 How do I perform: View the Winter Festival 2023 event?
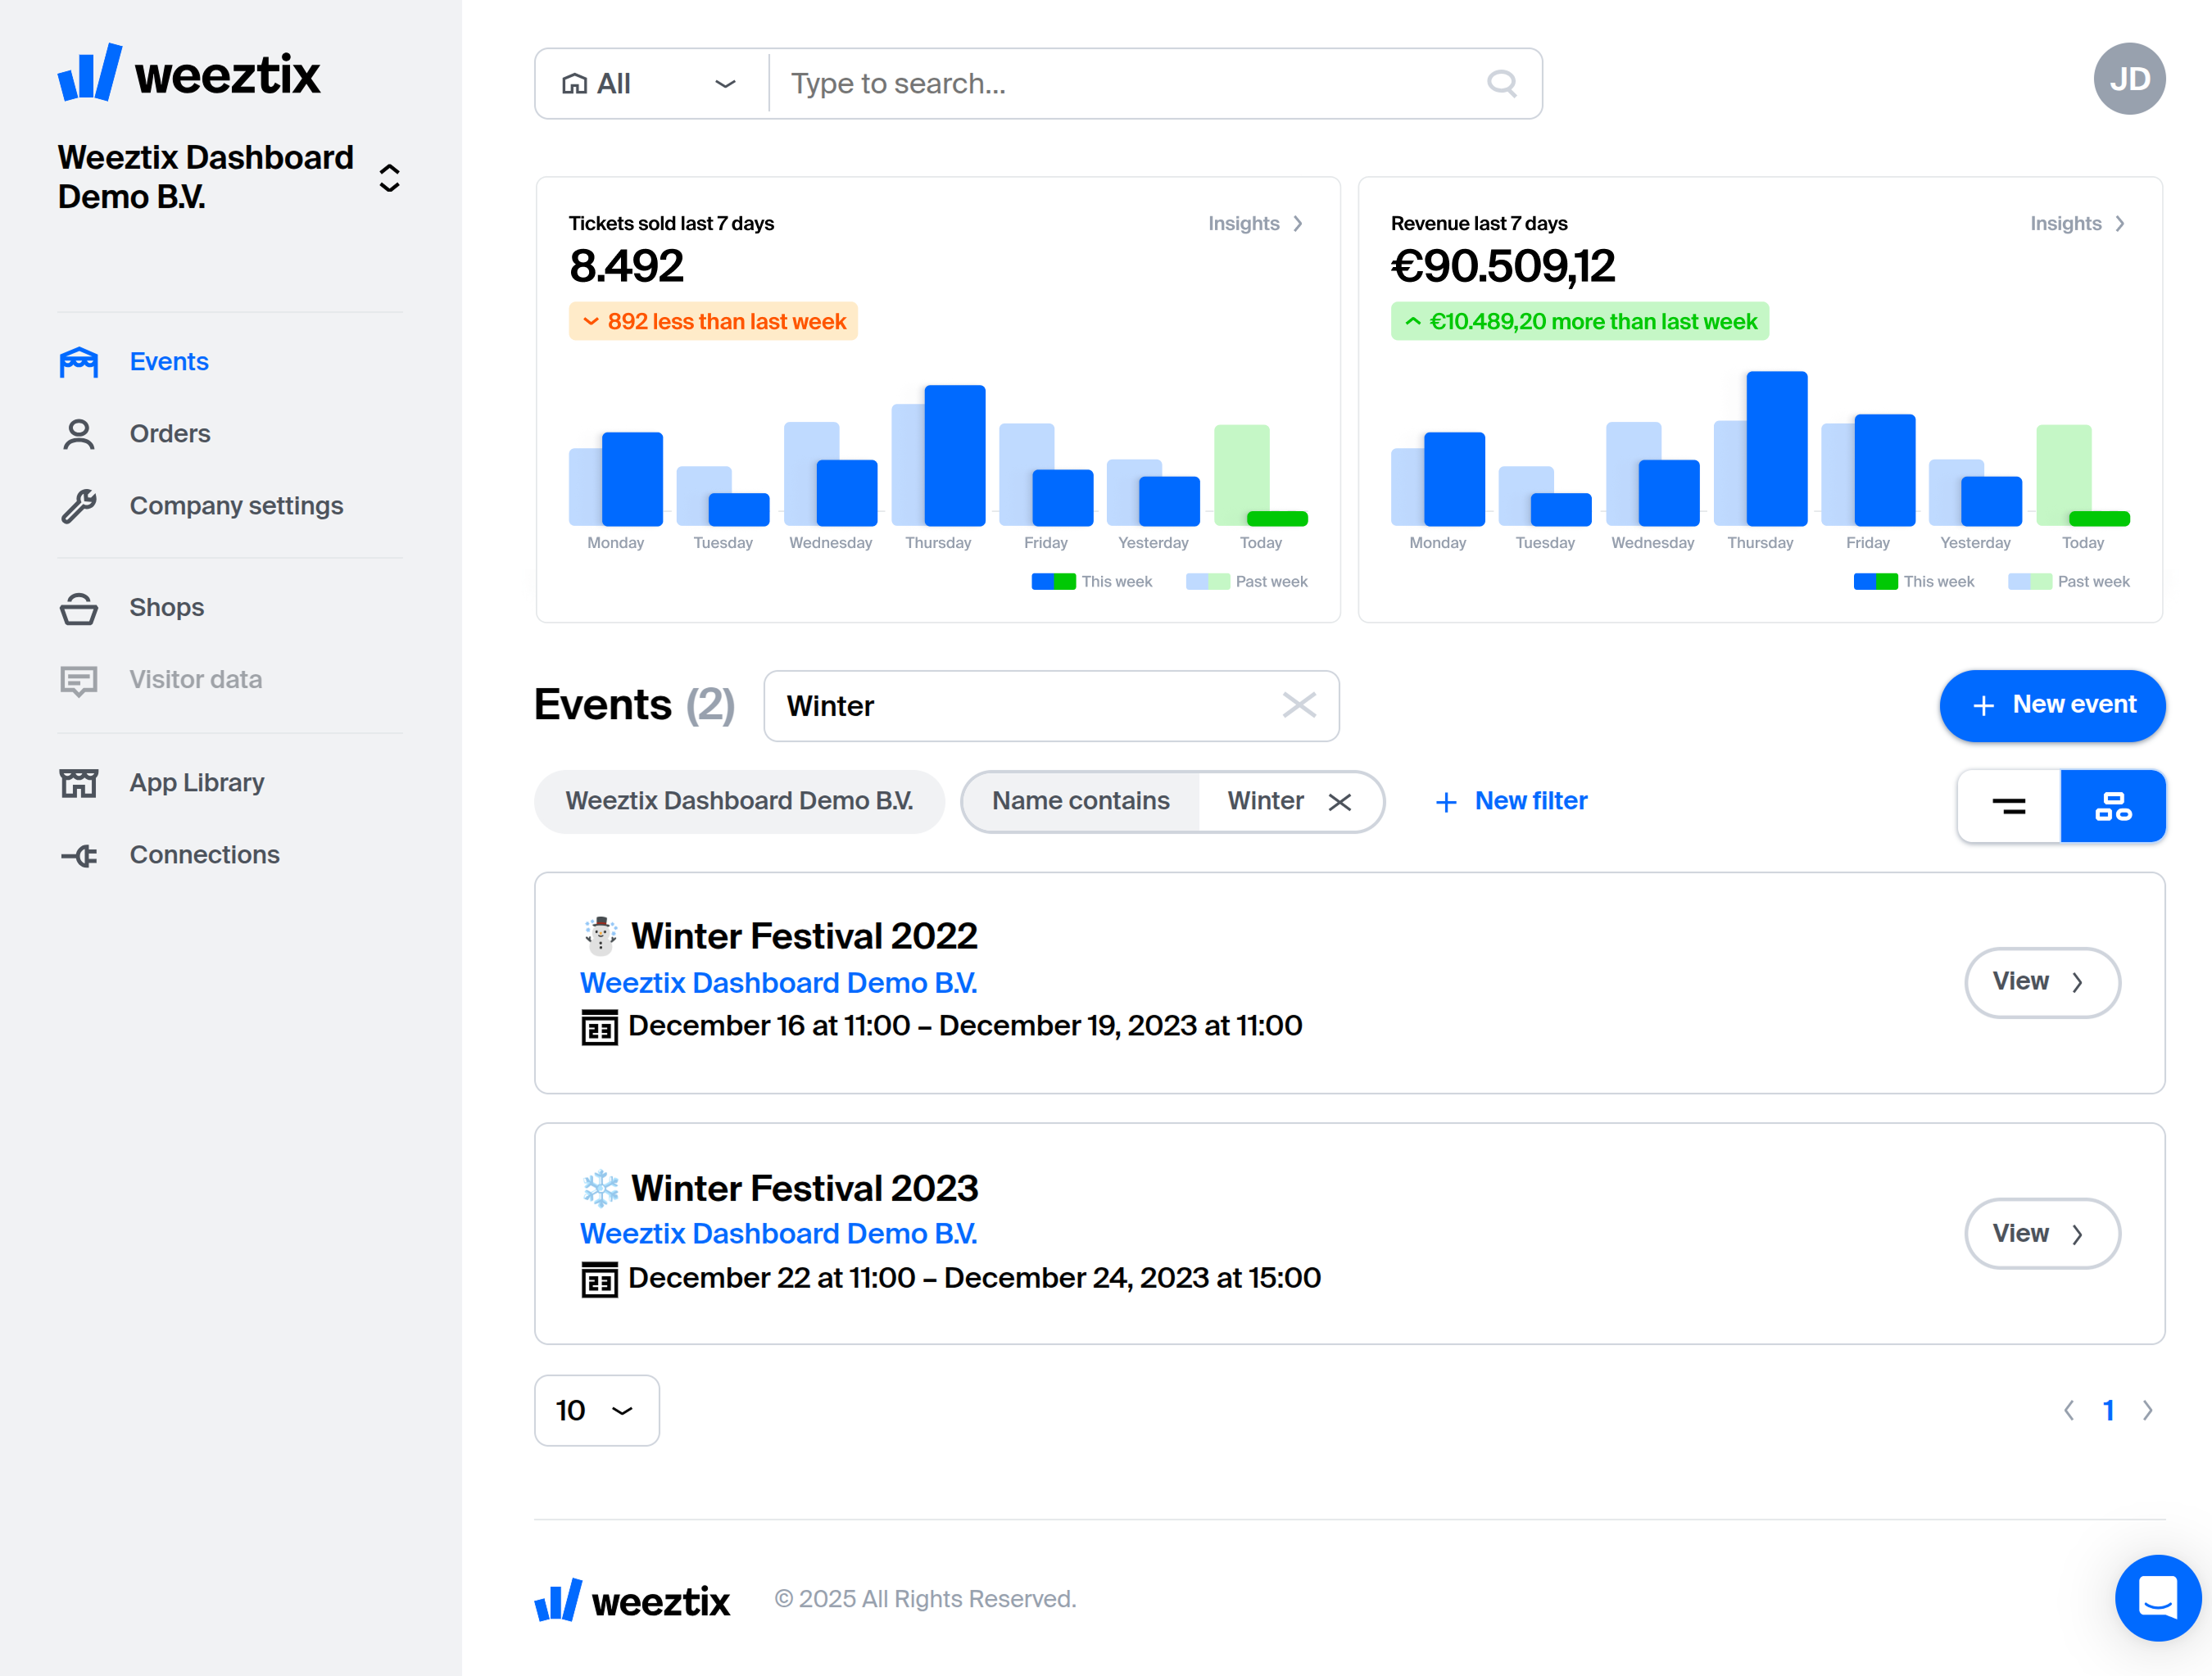pyautogui.click(x=2042, y=1233)
